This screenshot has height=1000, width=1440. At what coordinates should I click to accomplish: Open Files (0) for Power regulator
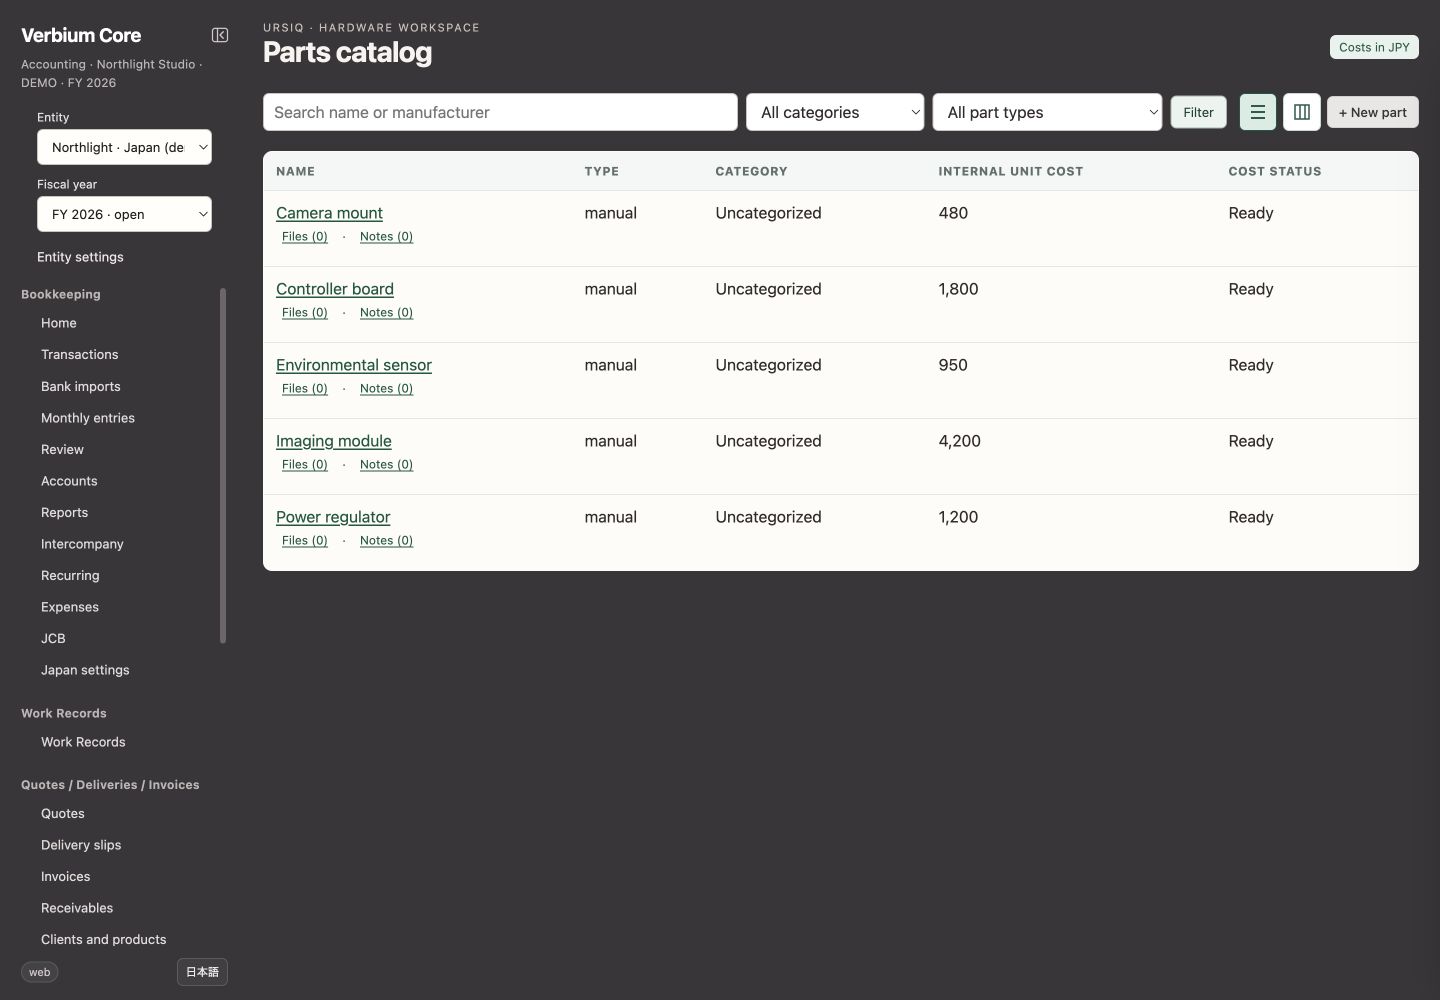coord(305,541)
